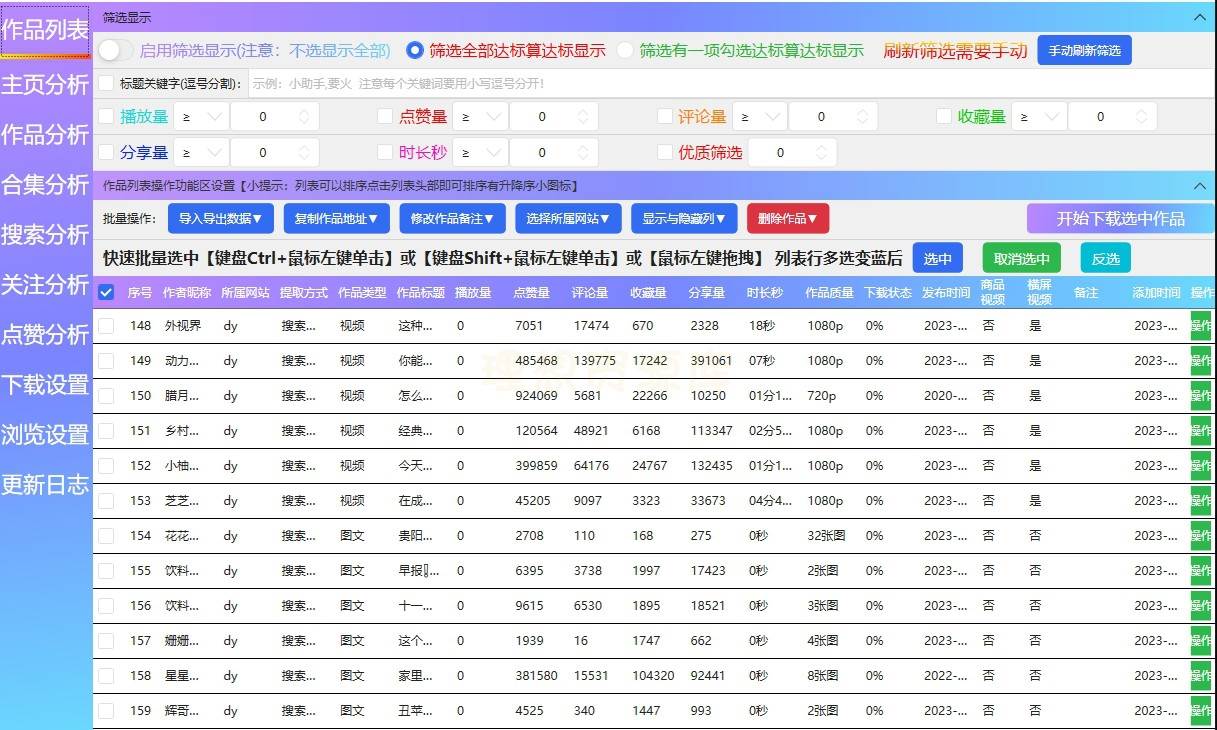Viewport: 1217px width, 730px height.
Task: Enable the 播放量 filter checkbox
Action: pyautogui.click(x=105, y=116)
